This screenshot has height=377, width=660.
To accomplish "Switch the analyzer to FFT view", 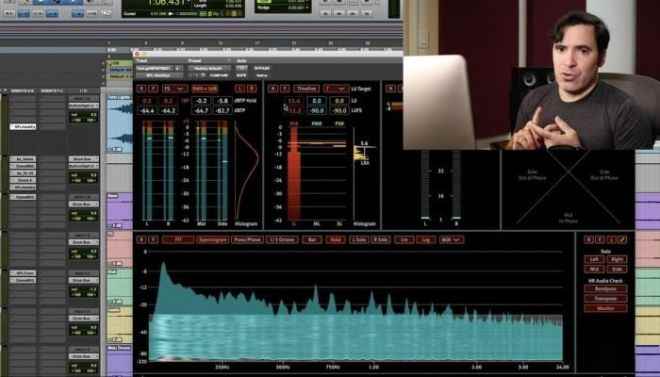I will (178, 240).
